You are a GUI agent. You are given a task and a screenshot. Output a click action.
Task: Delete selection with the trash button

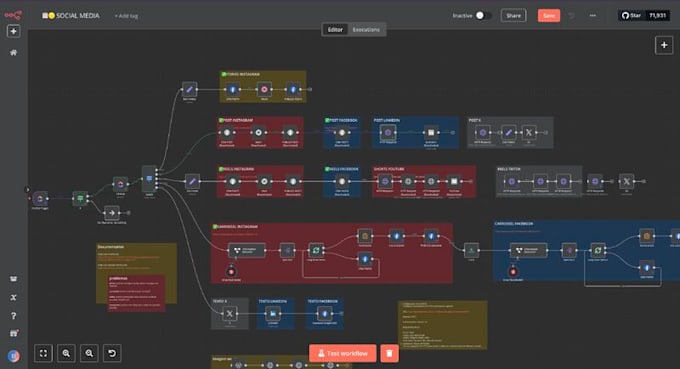click(389, 353)
